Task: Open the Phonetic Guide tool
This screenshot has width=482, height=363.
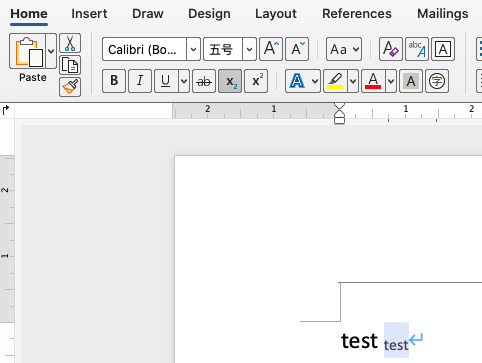Action: click(x=417, y=49)
